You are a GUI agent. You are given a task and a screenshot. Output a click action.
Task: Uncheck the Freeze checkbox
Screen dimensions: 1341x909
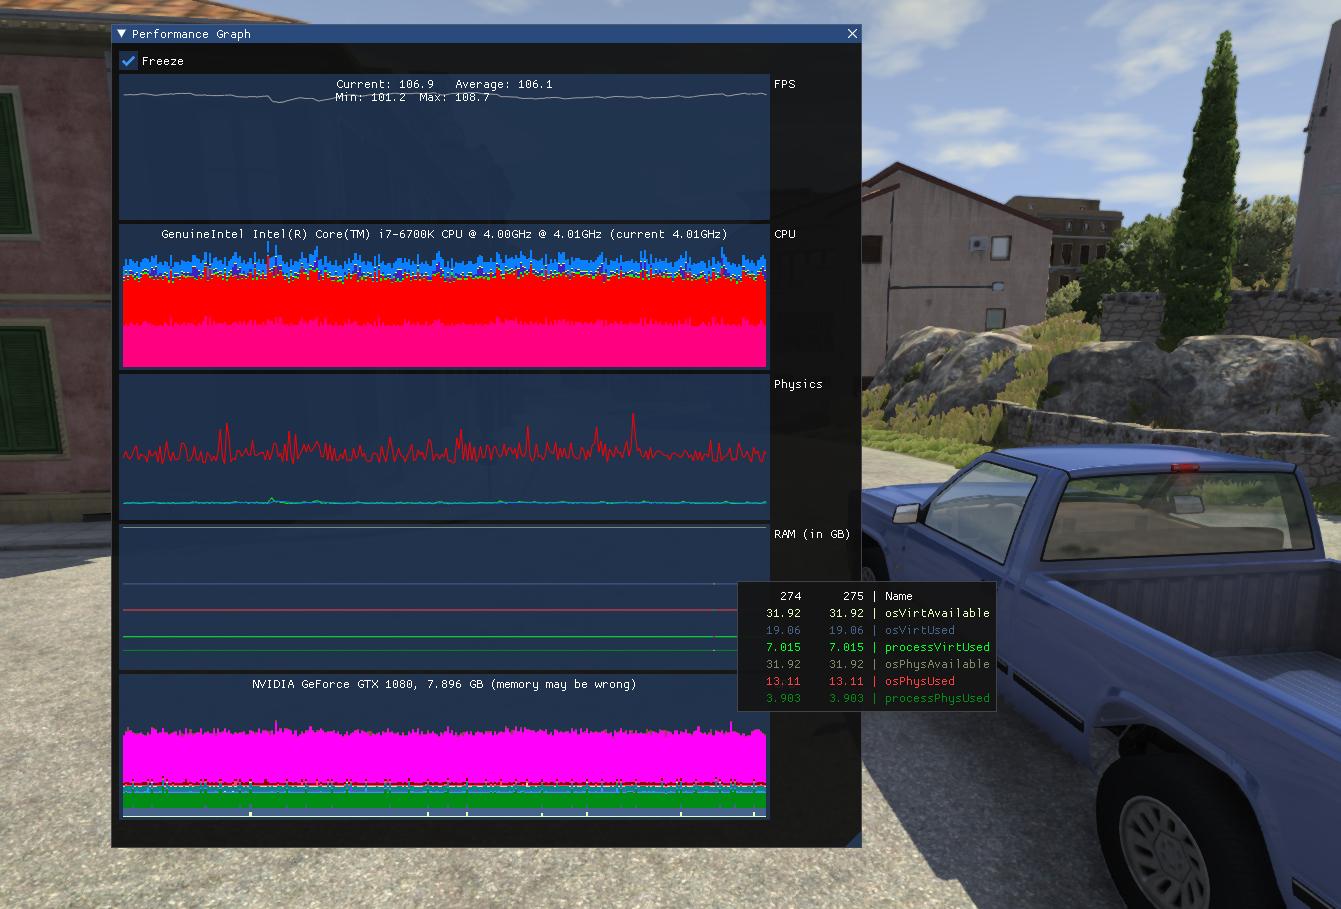pyautogui.click(x=129, y=61)
